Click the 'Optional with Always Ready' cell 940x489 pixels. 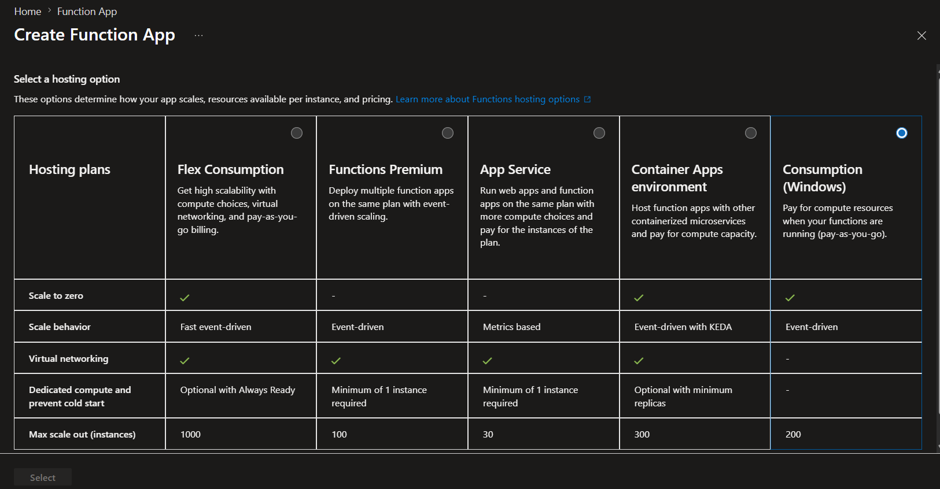241,396
